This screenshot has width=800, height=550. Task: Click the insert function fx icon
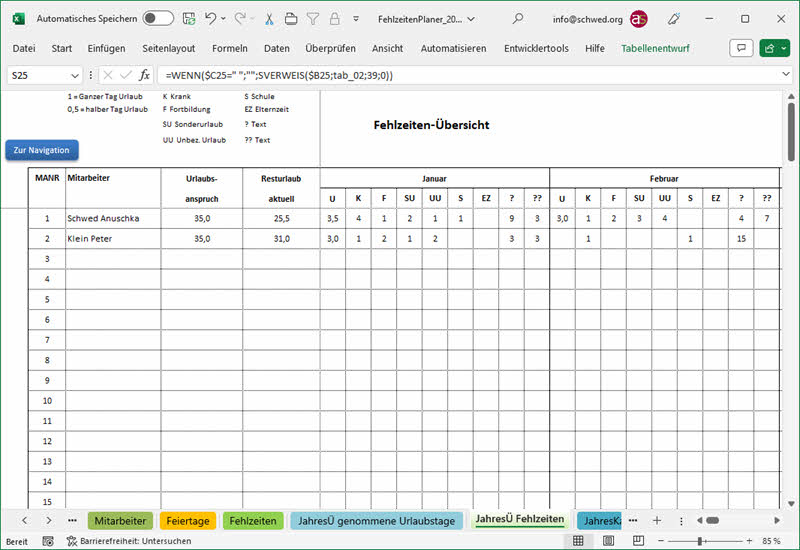[x=144, y=75]
